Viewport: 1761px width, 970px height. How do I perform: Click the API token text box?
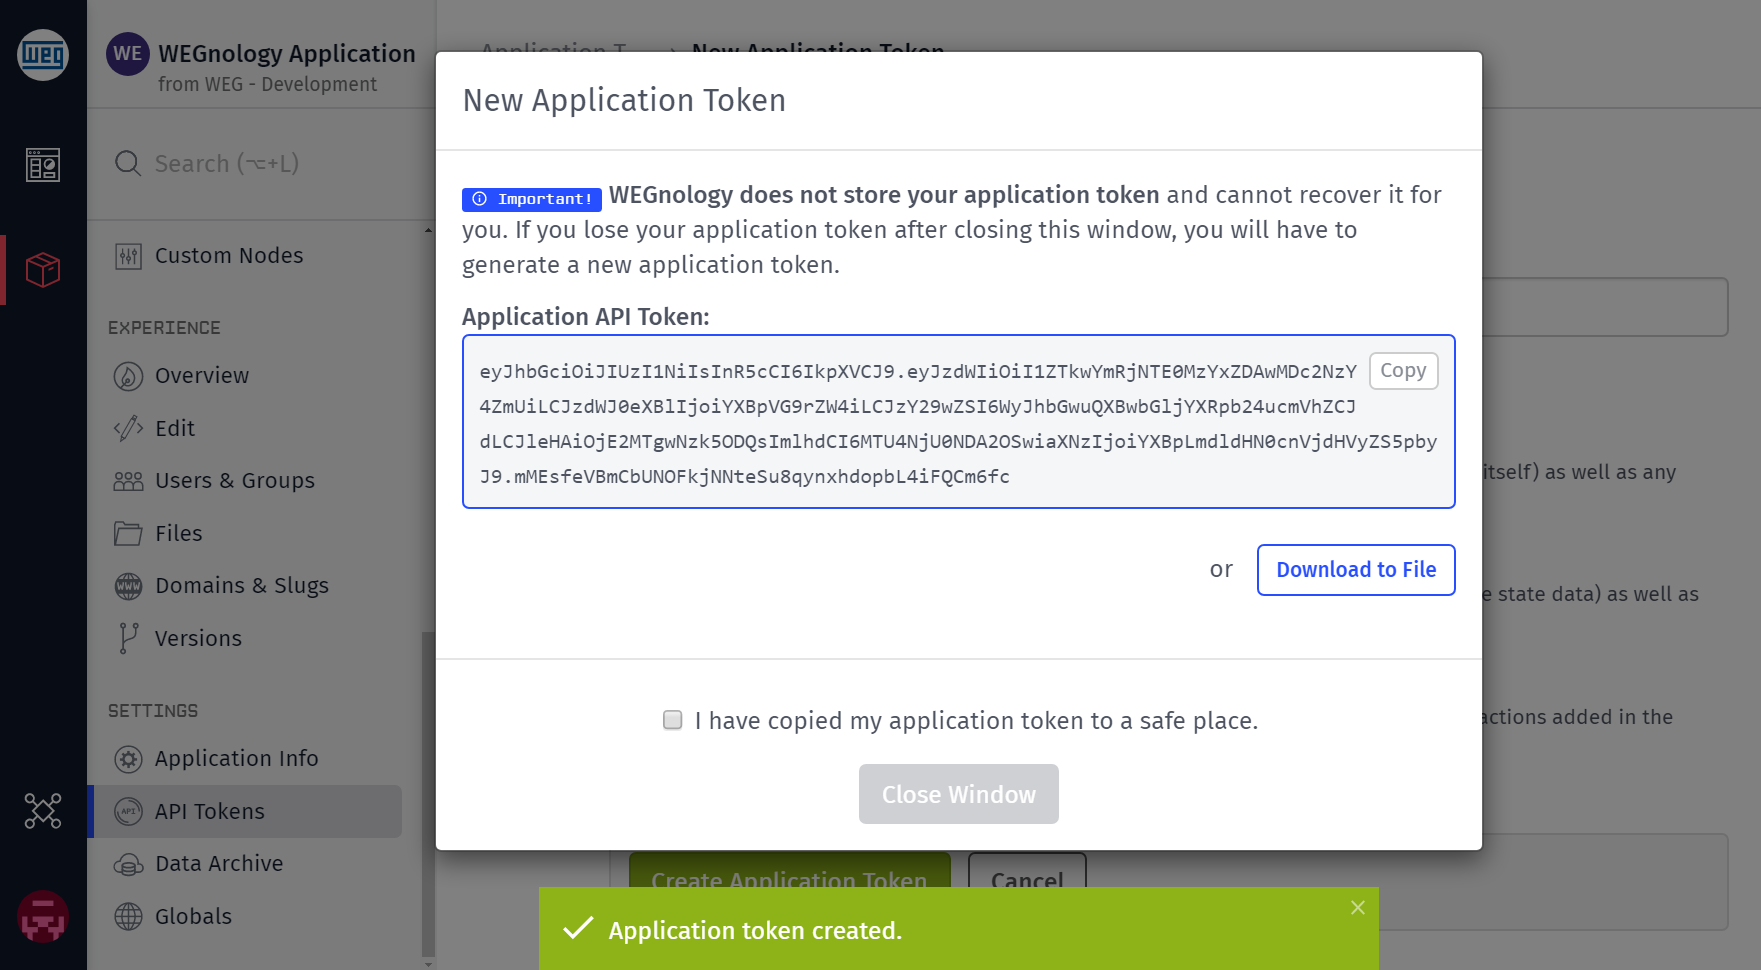pyautogui.click(x=958, y=422)
